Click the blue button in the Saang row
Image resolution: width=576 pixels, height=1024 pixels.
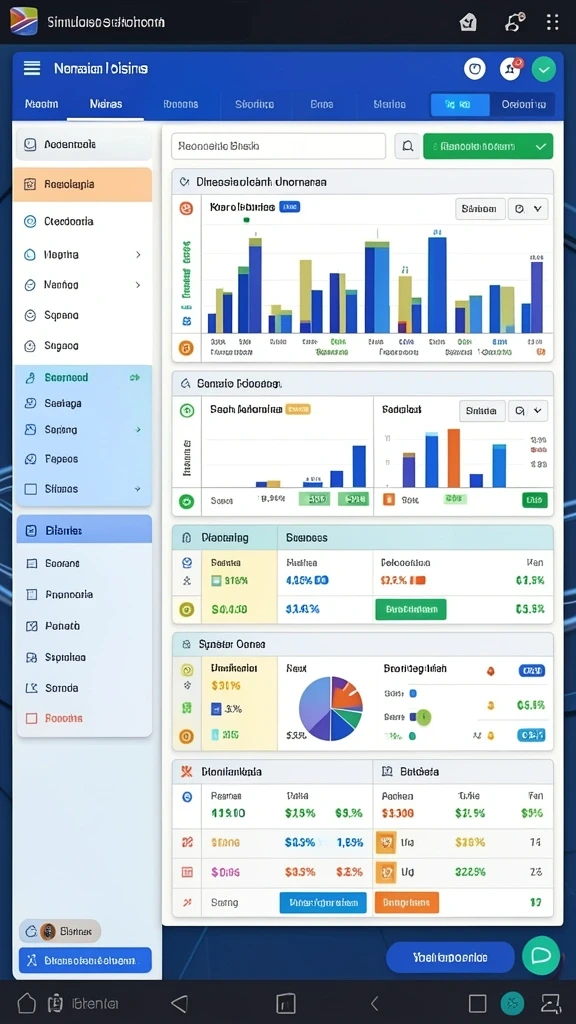point(323,903)
